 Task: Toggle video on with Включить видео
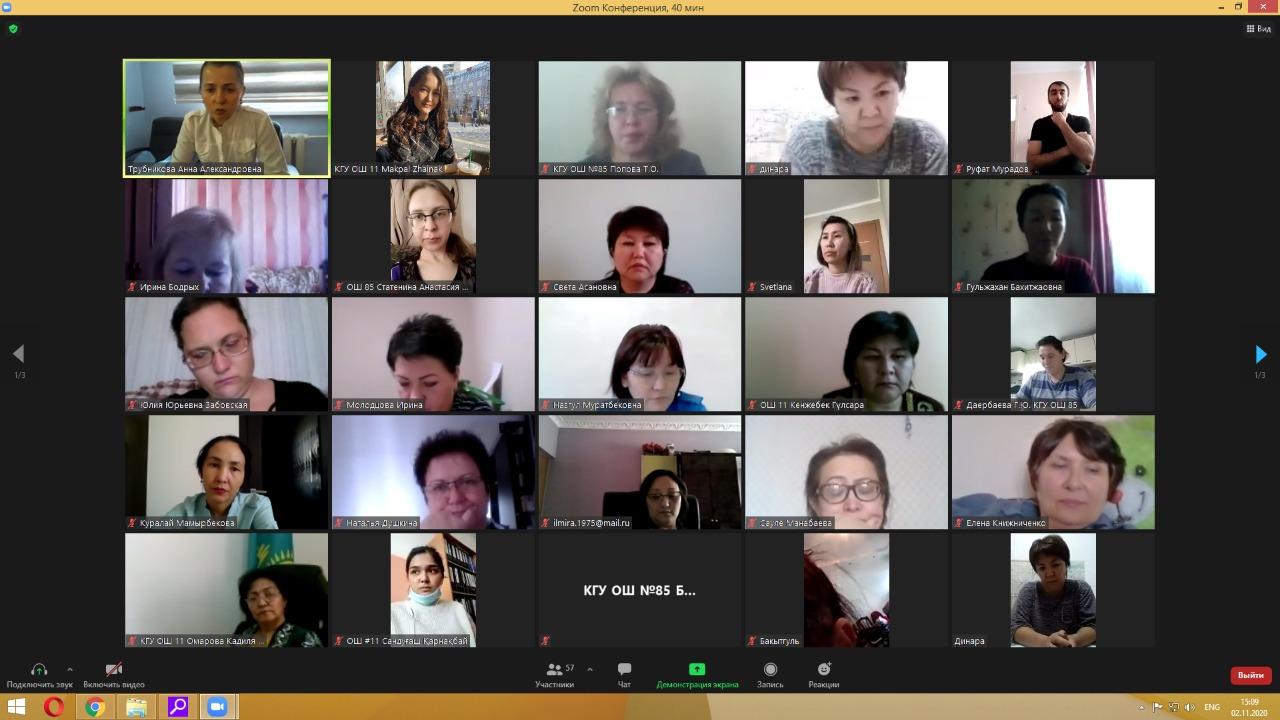click(114, 675)
